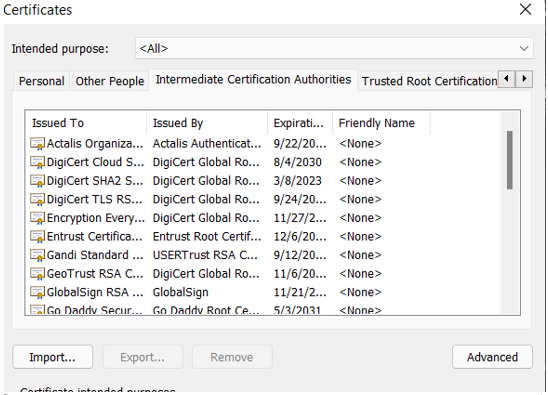This screenshot has width=548, height=395.
Task: Switch to the Personal tab
Action: tap(42, 81)
